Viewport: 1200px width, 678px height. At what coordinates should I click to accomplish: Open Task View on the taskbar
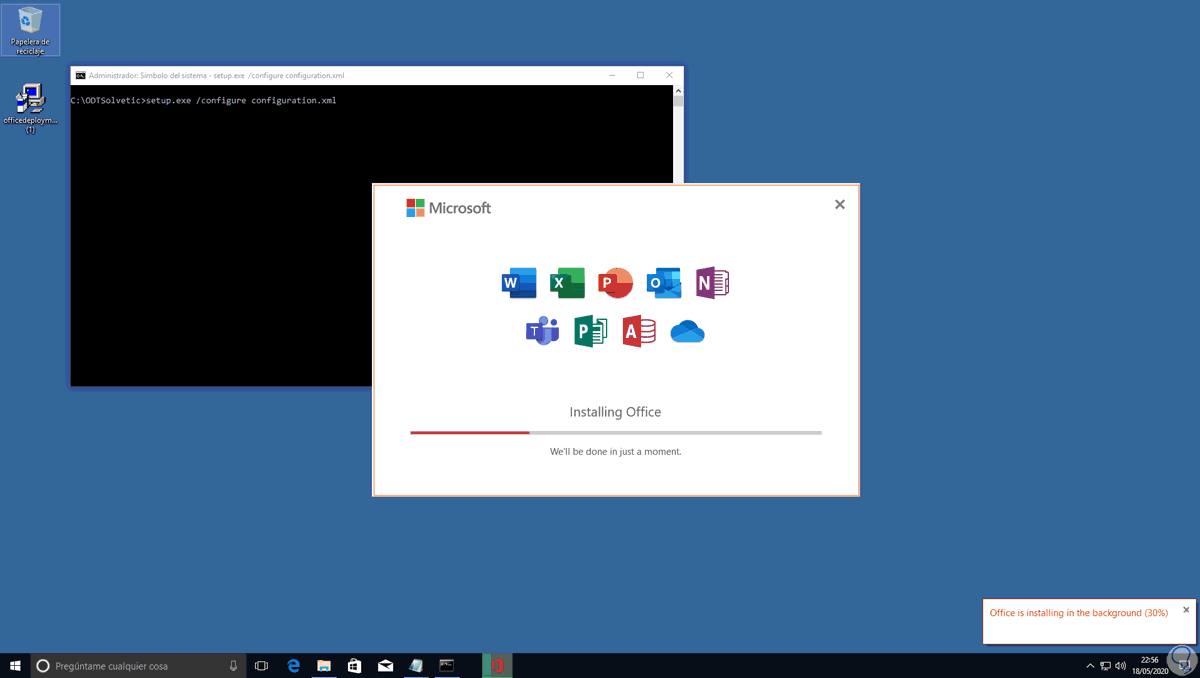coord(261,664)
